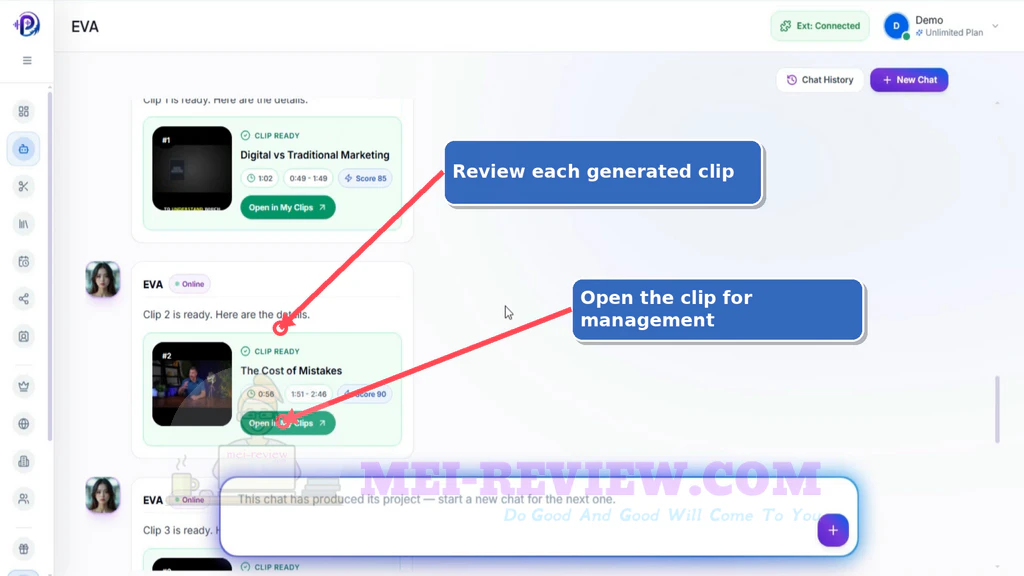Click the purple plus button in the chat box
This screenshot has width=1024, height=576.
[833, 530]
